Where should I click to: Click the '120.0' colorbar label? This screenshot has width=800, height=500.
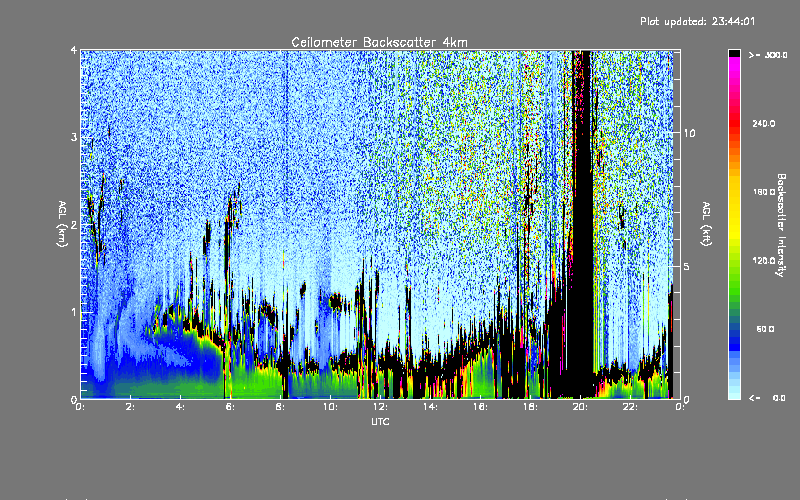764,261
